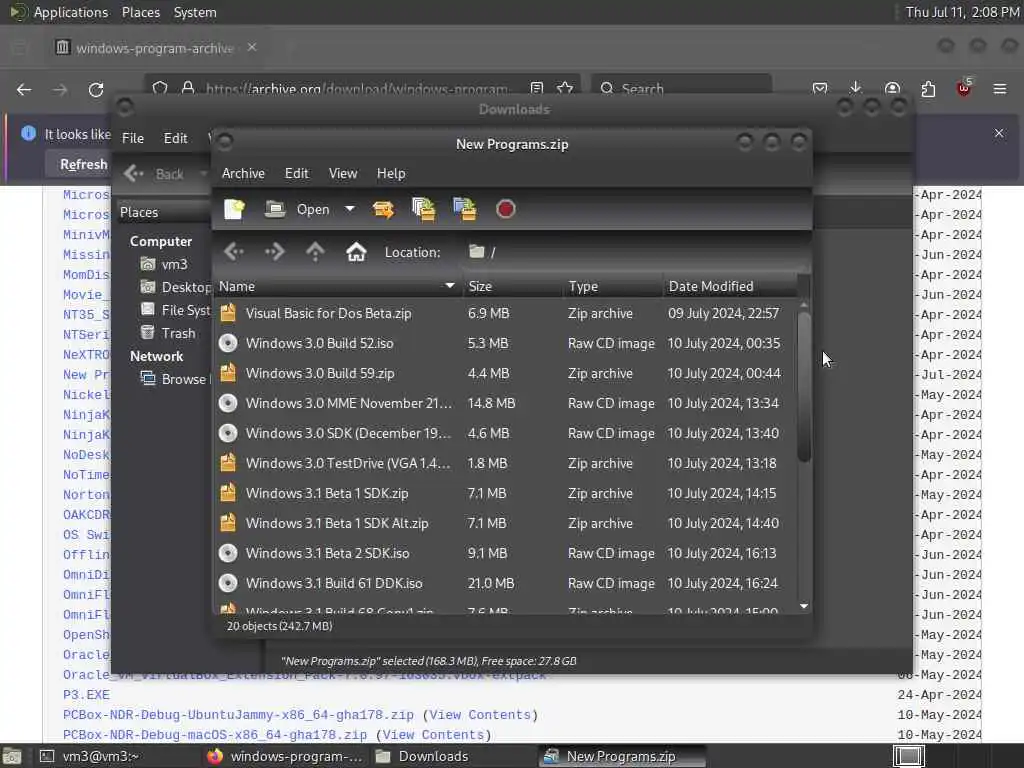Open the Places menu in the top panel
Screen dimensions: 1024x768
click(140, 12)
